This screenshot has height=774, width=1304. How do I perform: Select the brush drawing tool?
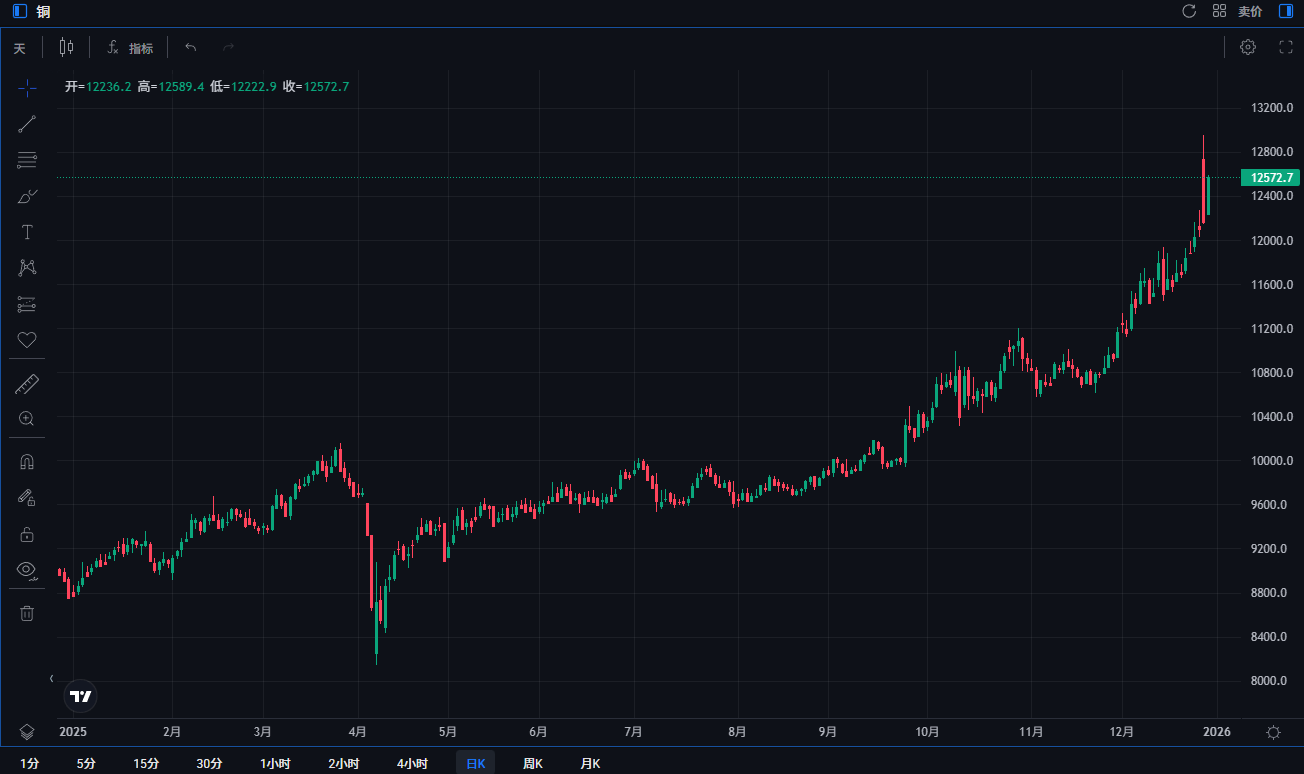click(27, 196)
